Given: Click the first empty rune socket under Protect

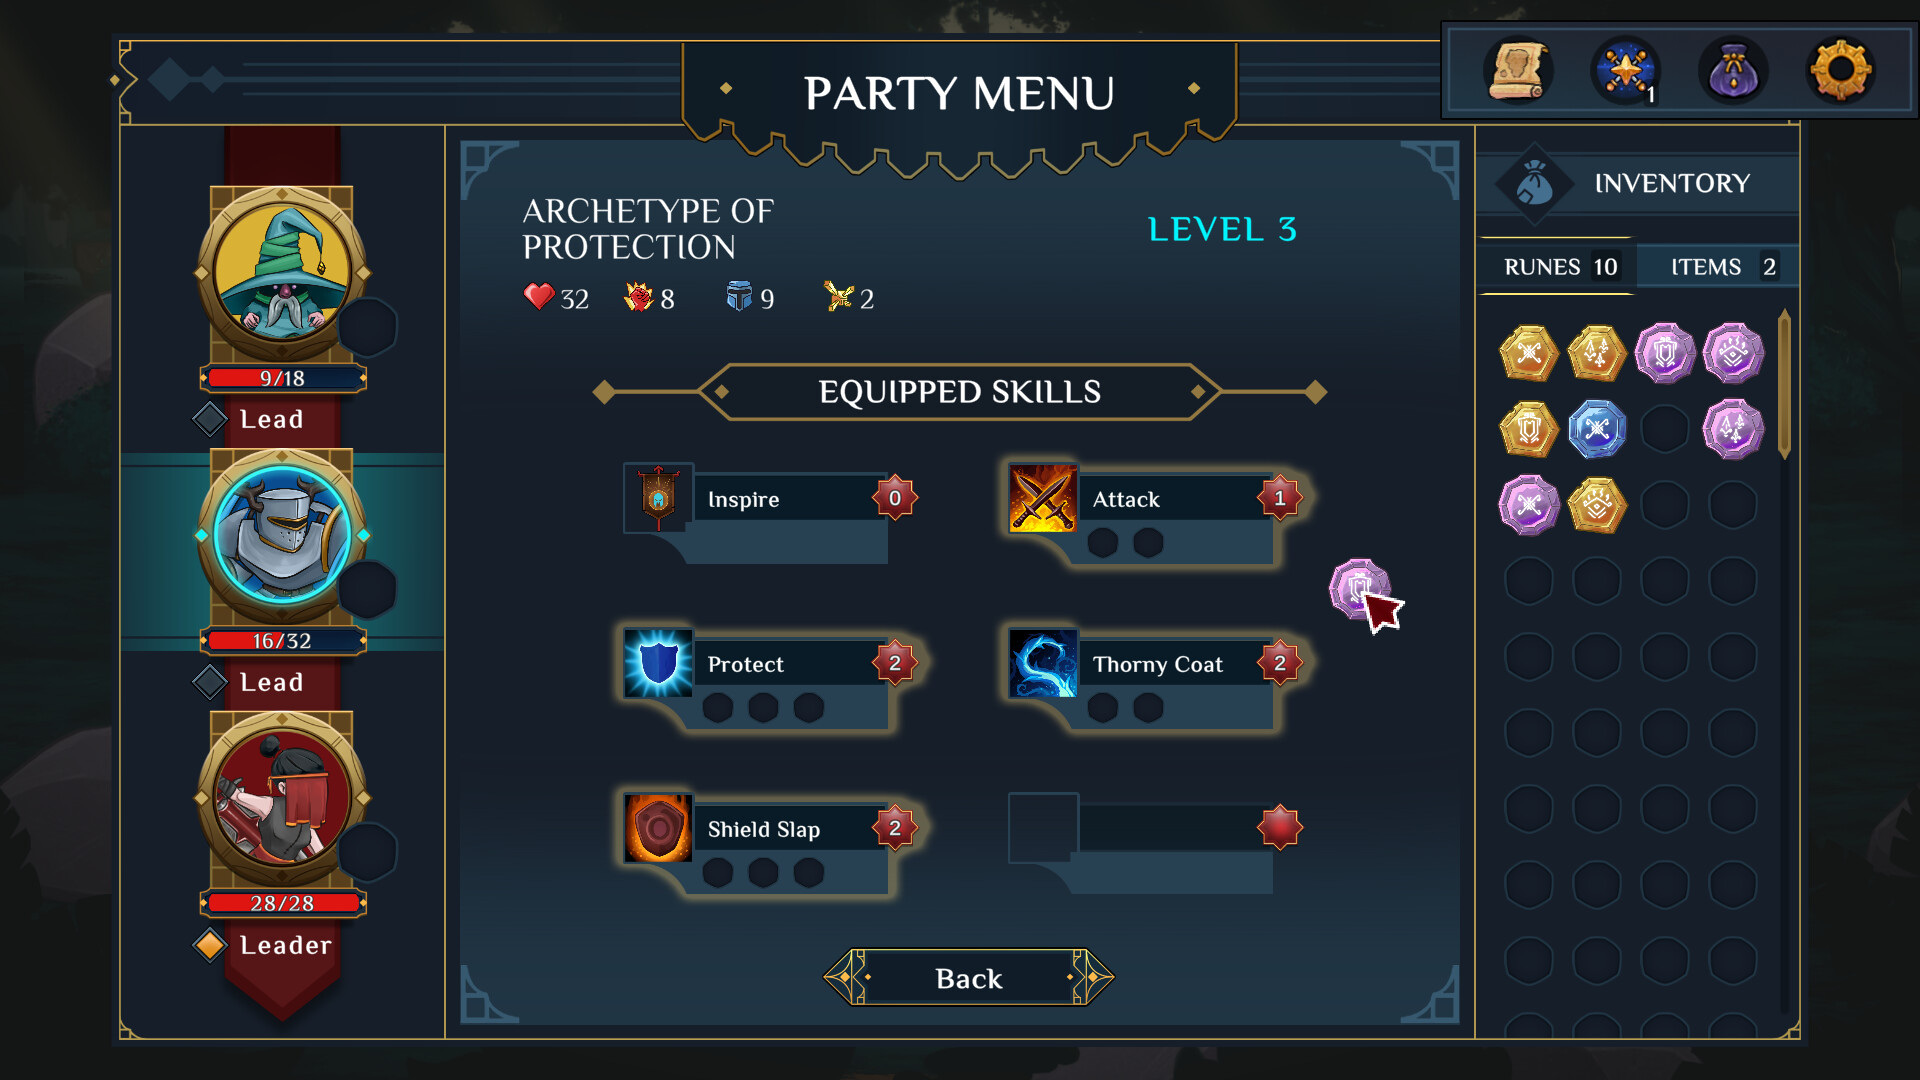Looking at the screenshot, I should [x=718, y=708].
